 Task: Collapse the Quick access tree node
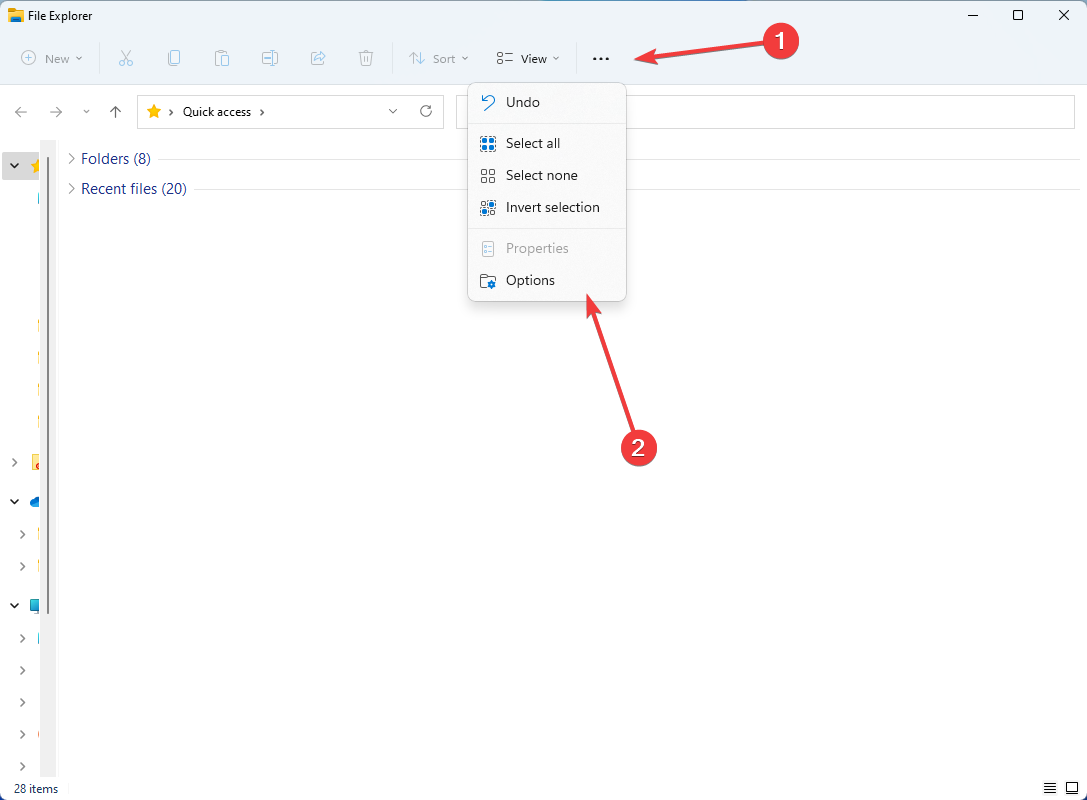point(15,166)
